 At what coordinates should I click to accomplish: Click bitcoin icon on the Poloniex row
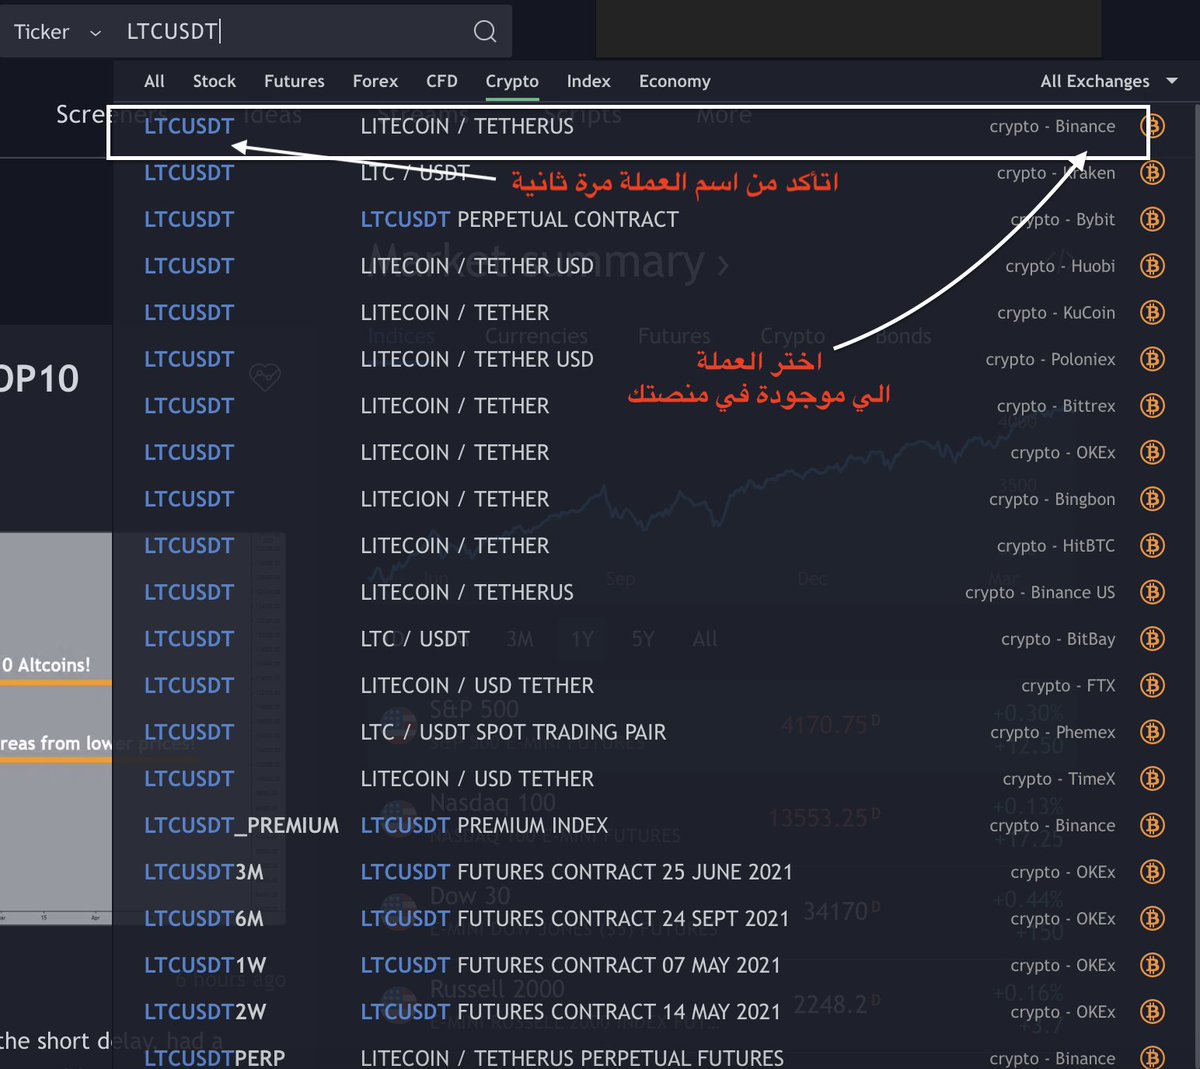pos(1152,359)
